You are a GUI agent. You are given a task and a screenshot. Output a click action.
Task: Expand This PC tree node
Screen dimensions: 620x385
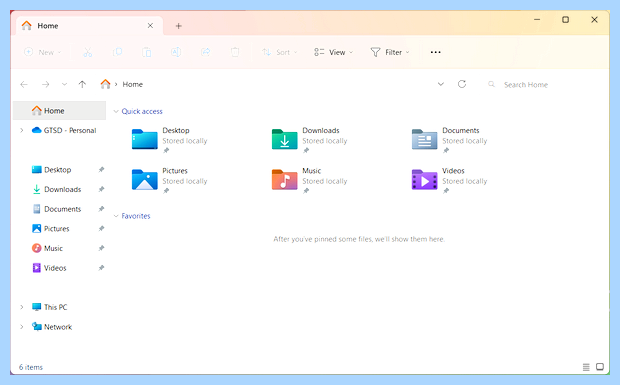[x=22, y=307]
